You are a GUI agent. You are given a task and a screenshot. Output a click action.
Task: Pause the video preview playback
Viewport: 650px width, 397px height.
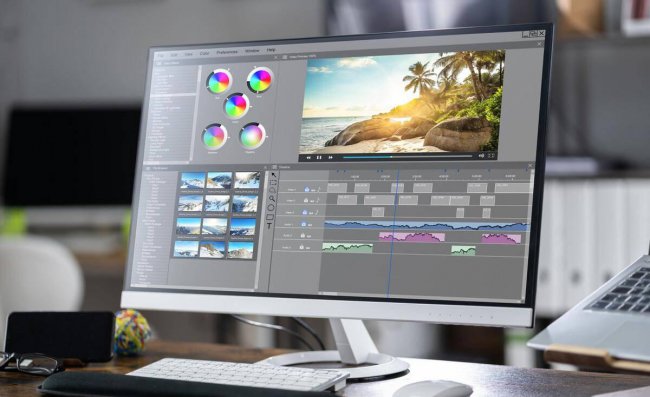319,157
